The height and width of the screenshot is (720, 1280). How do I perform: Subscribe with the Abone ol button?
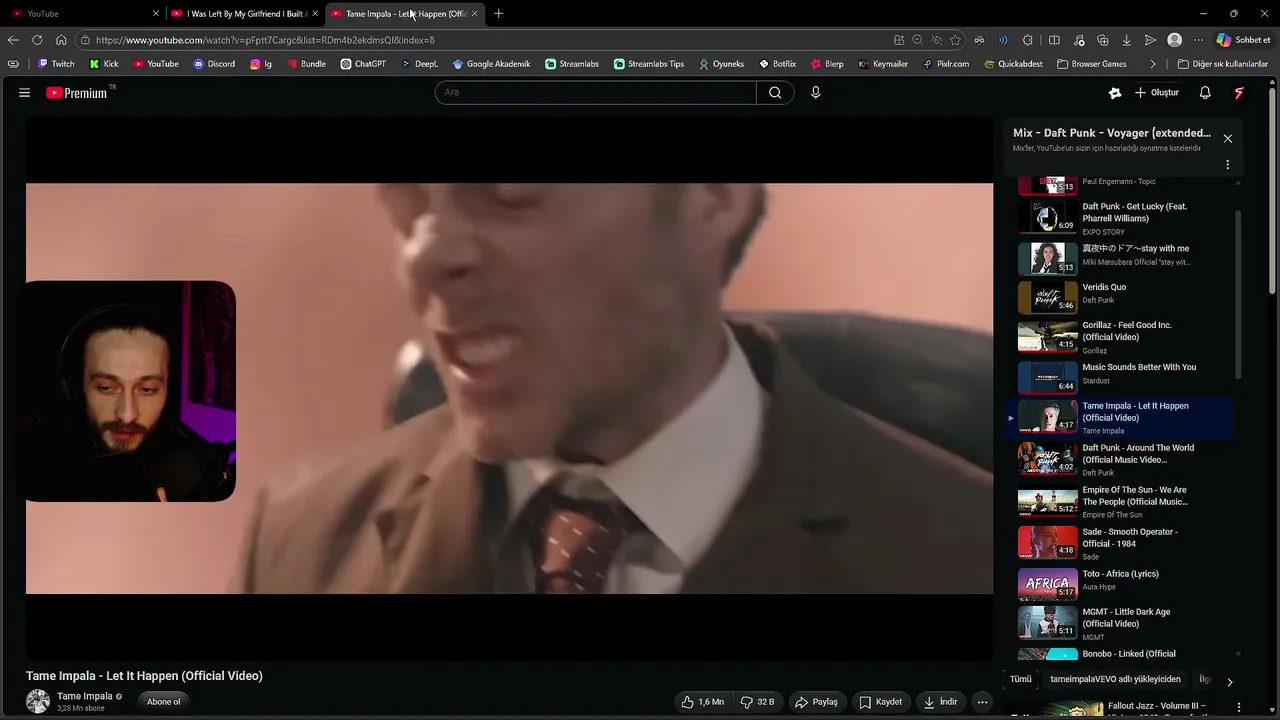(x=164, y=702)
